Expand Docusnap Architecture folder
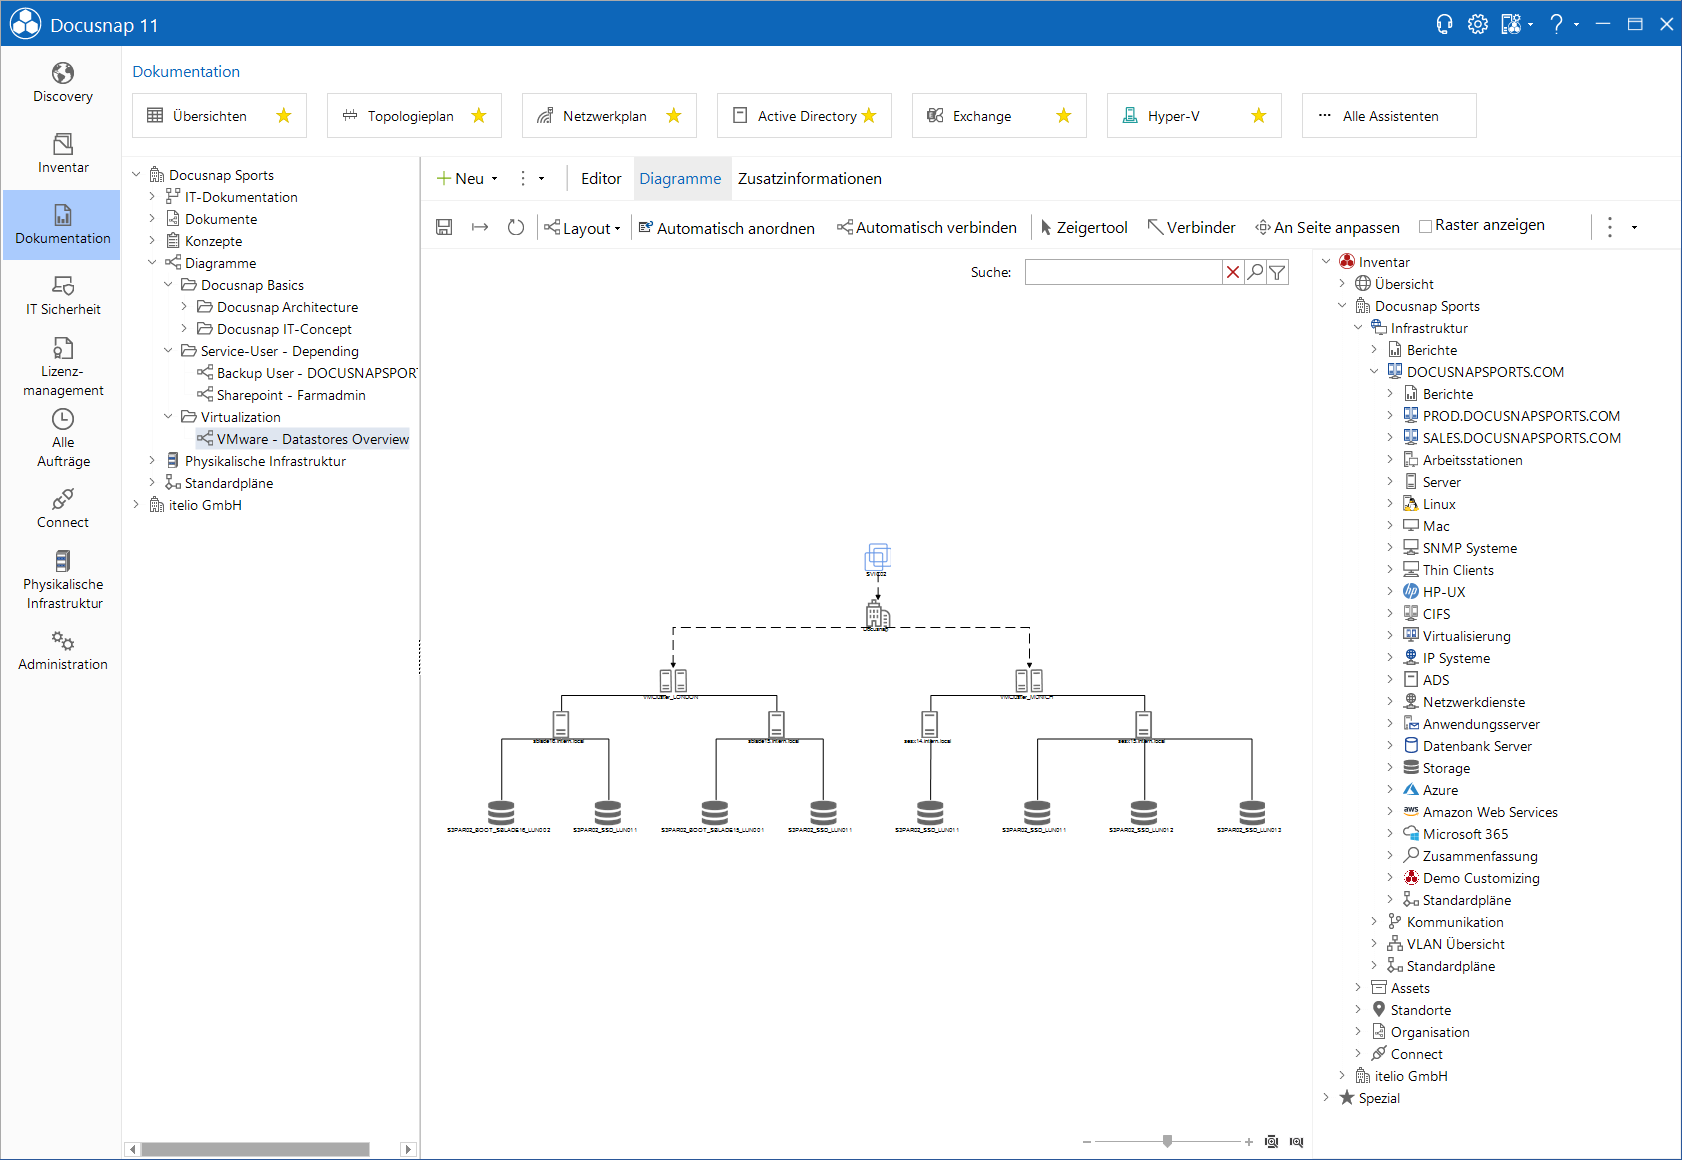This screenshot has width=1682, height=1160. 184,307
